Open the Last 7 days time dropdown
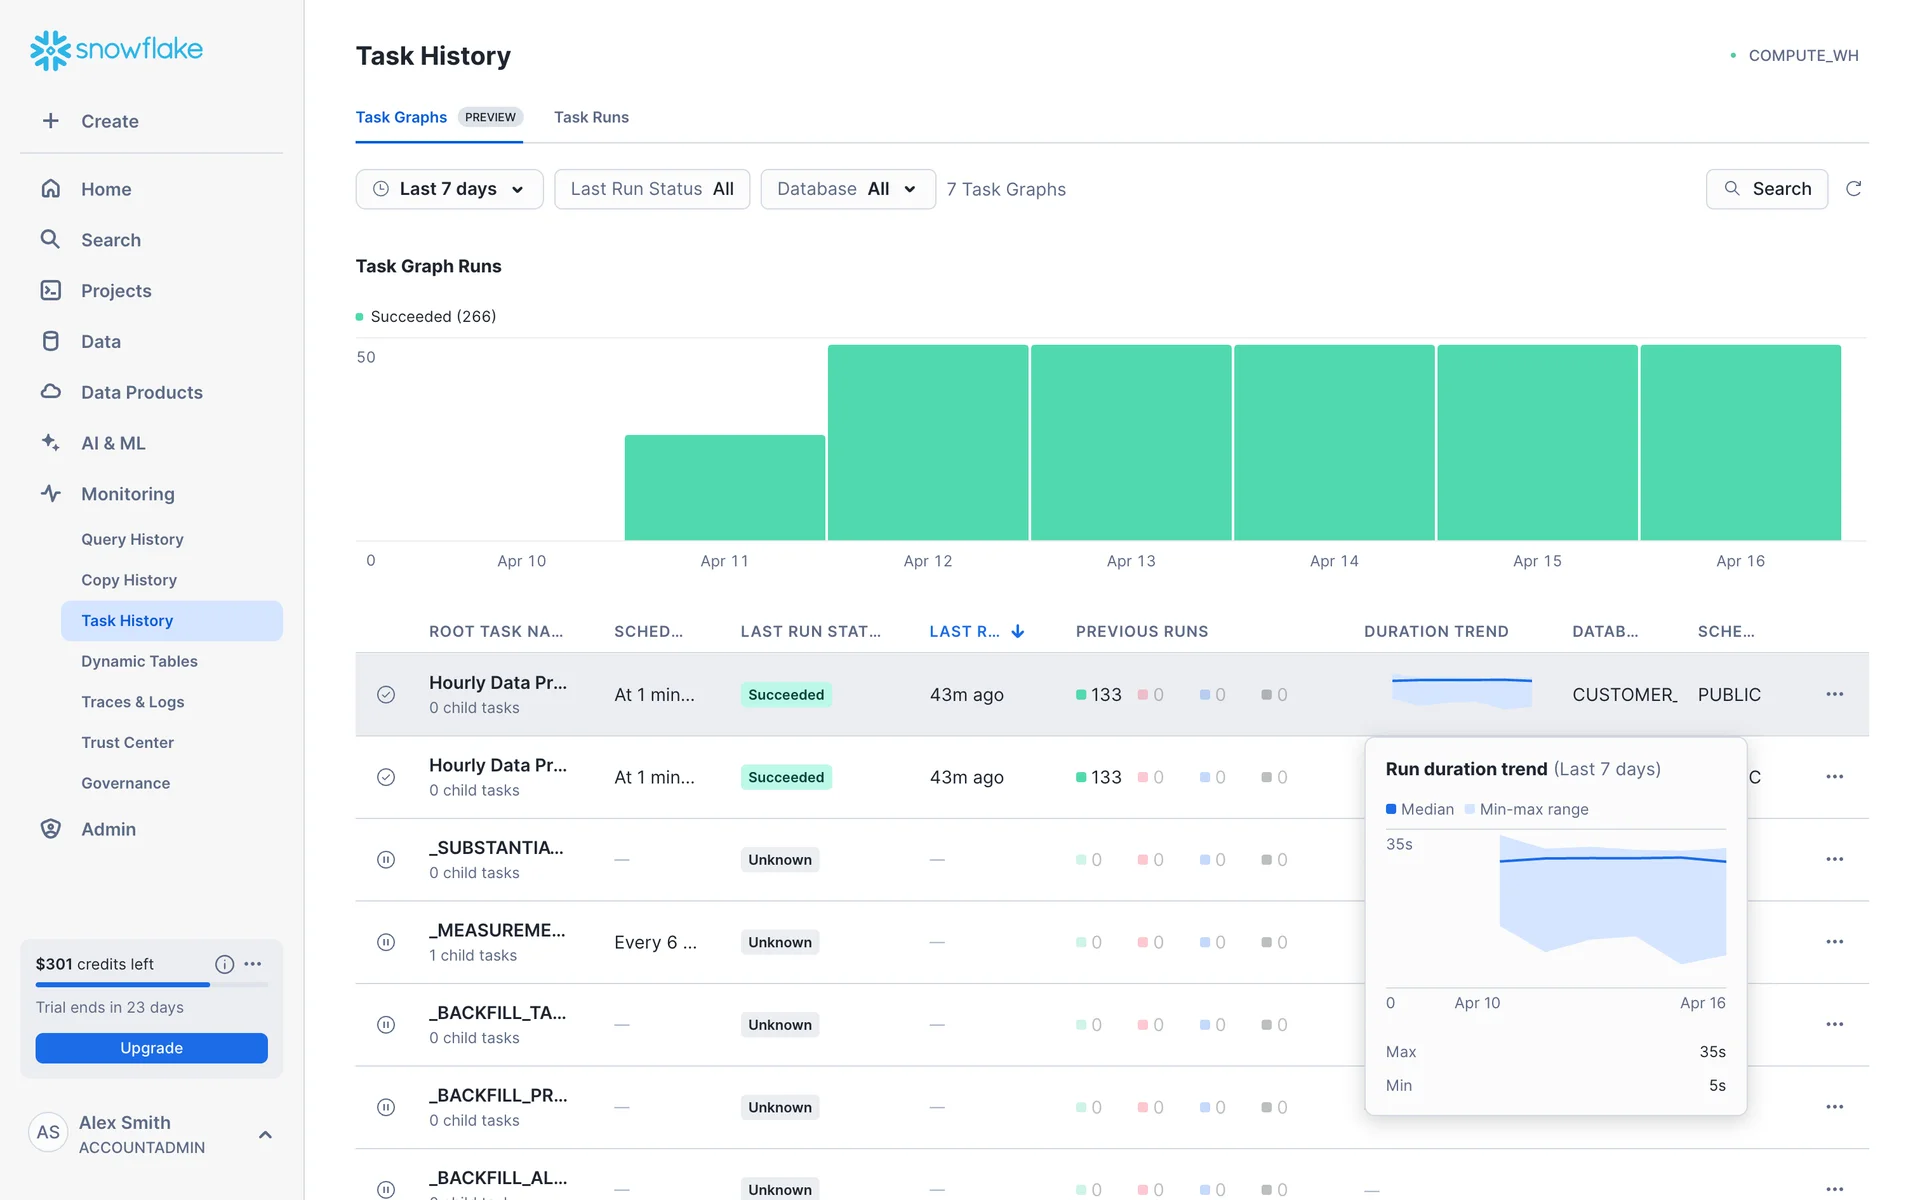The image size is (1920, 1200). (449, 189)
